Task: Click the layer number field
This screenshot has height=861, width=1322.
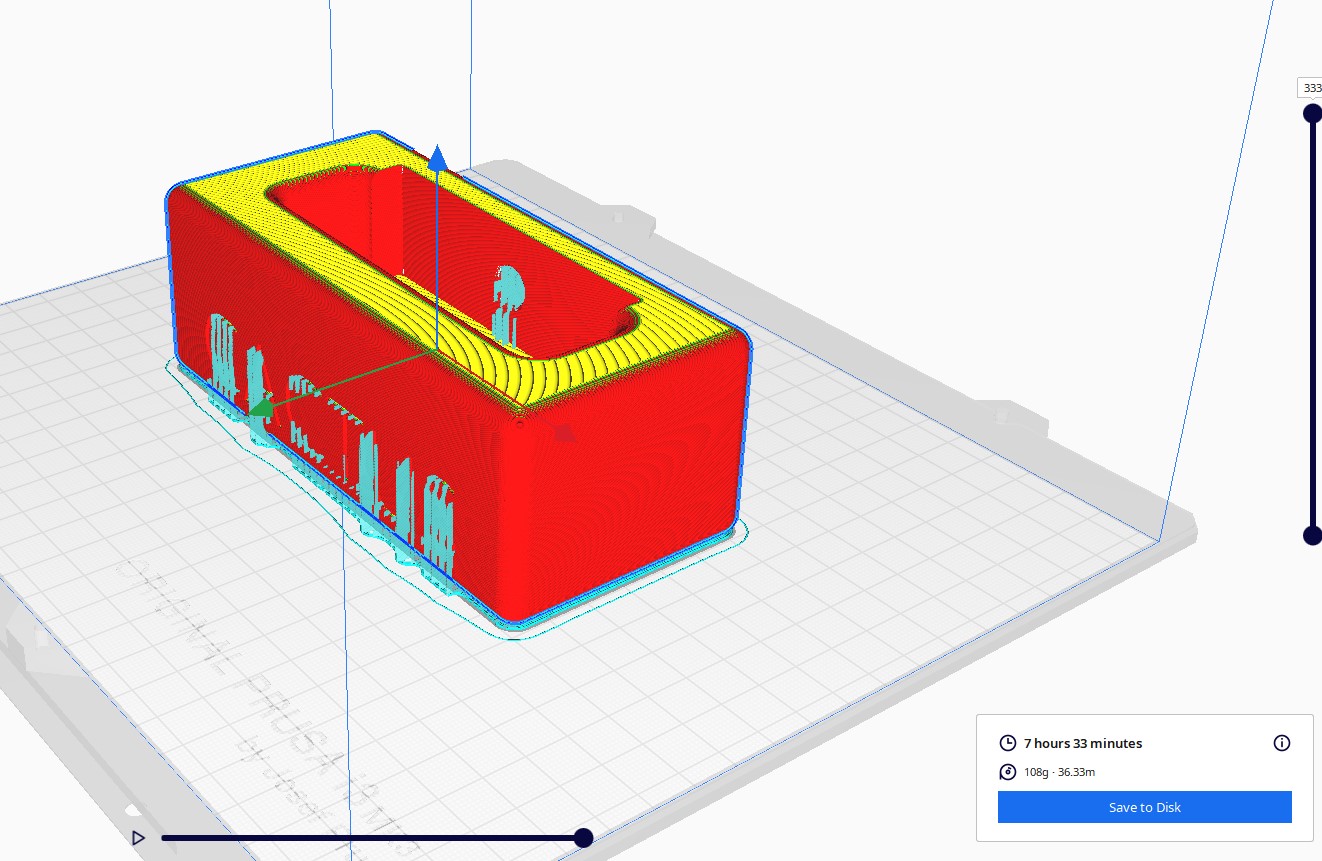Action: [1310, 88]
